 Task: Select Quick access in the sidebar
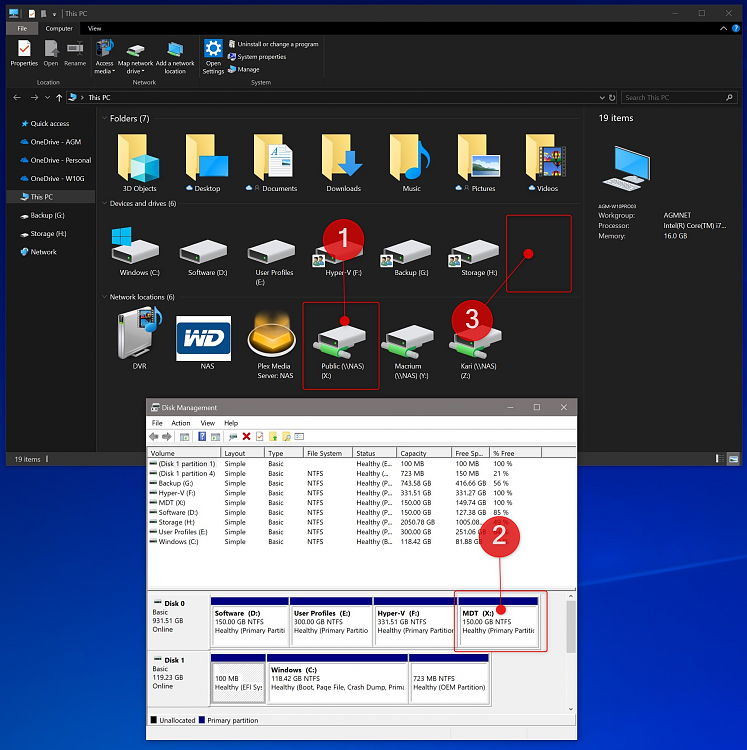click(x=45, y=123)
